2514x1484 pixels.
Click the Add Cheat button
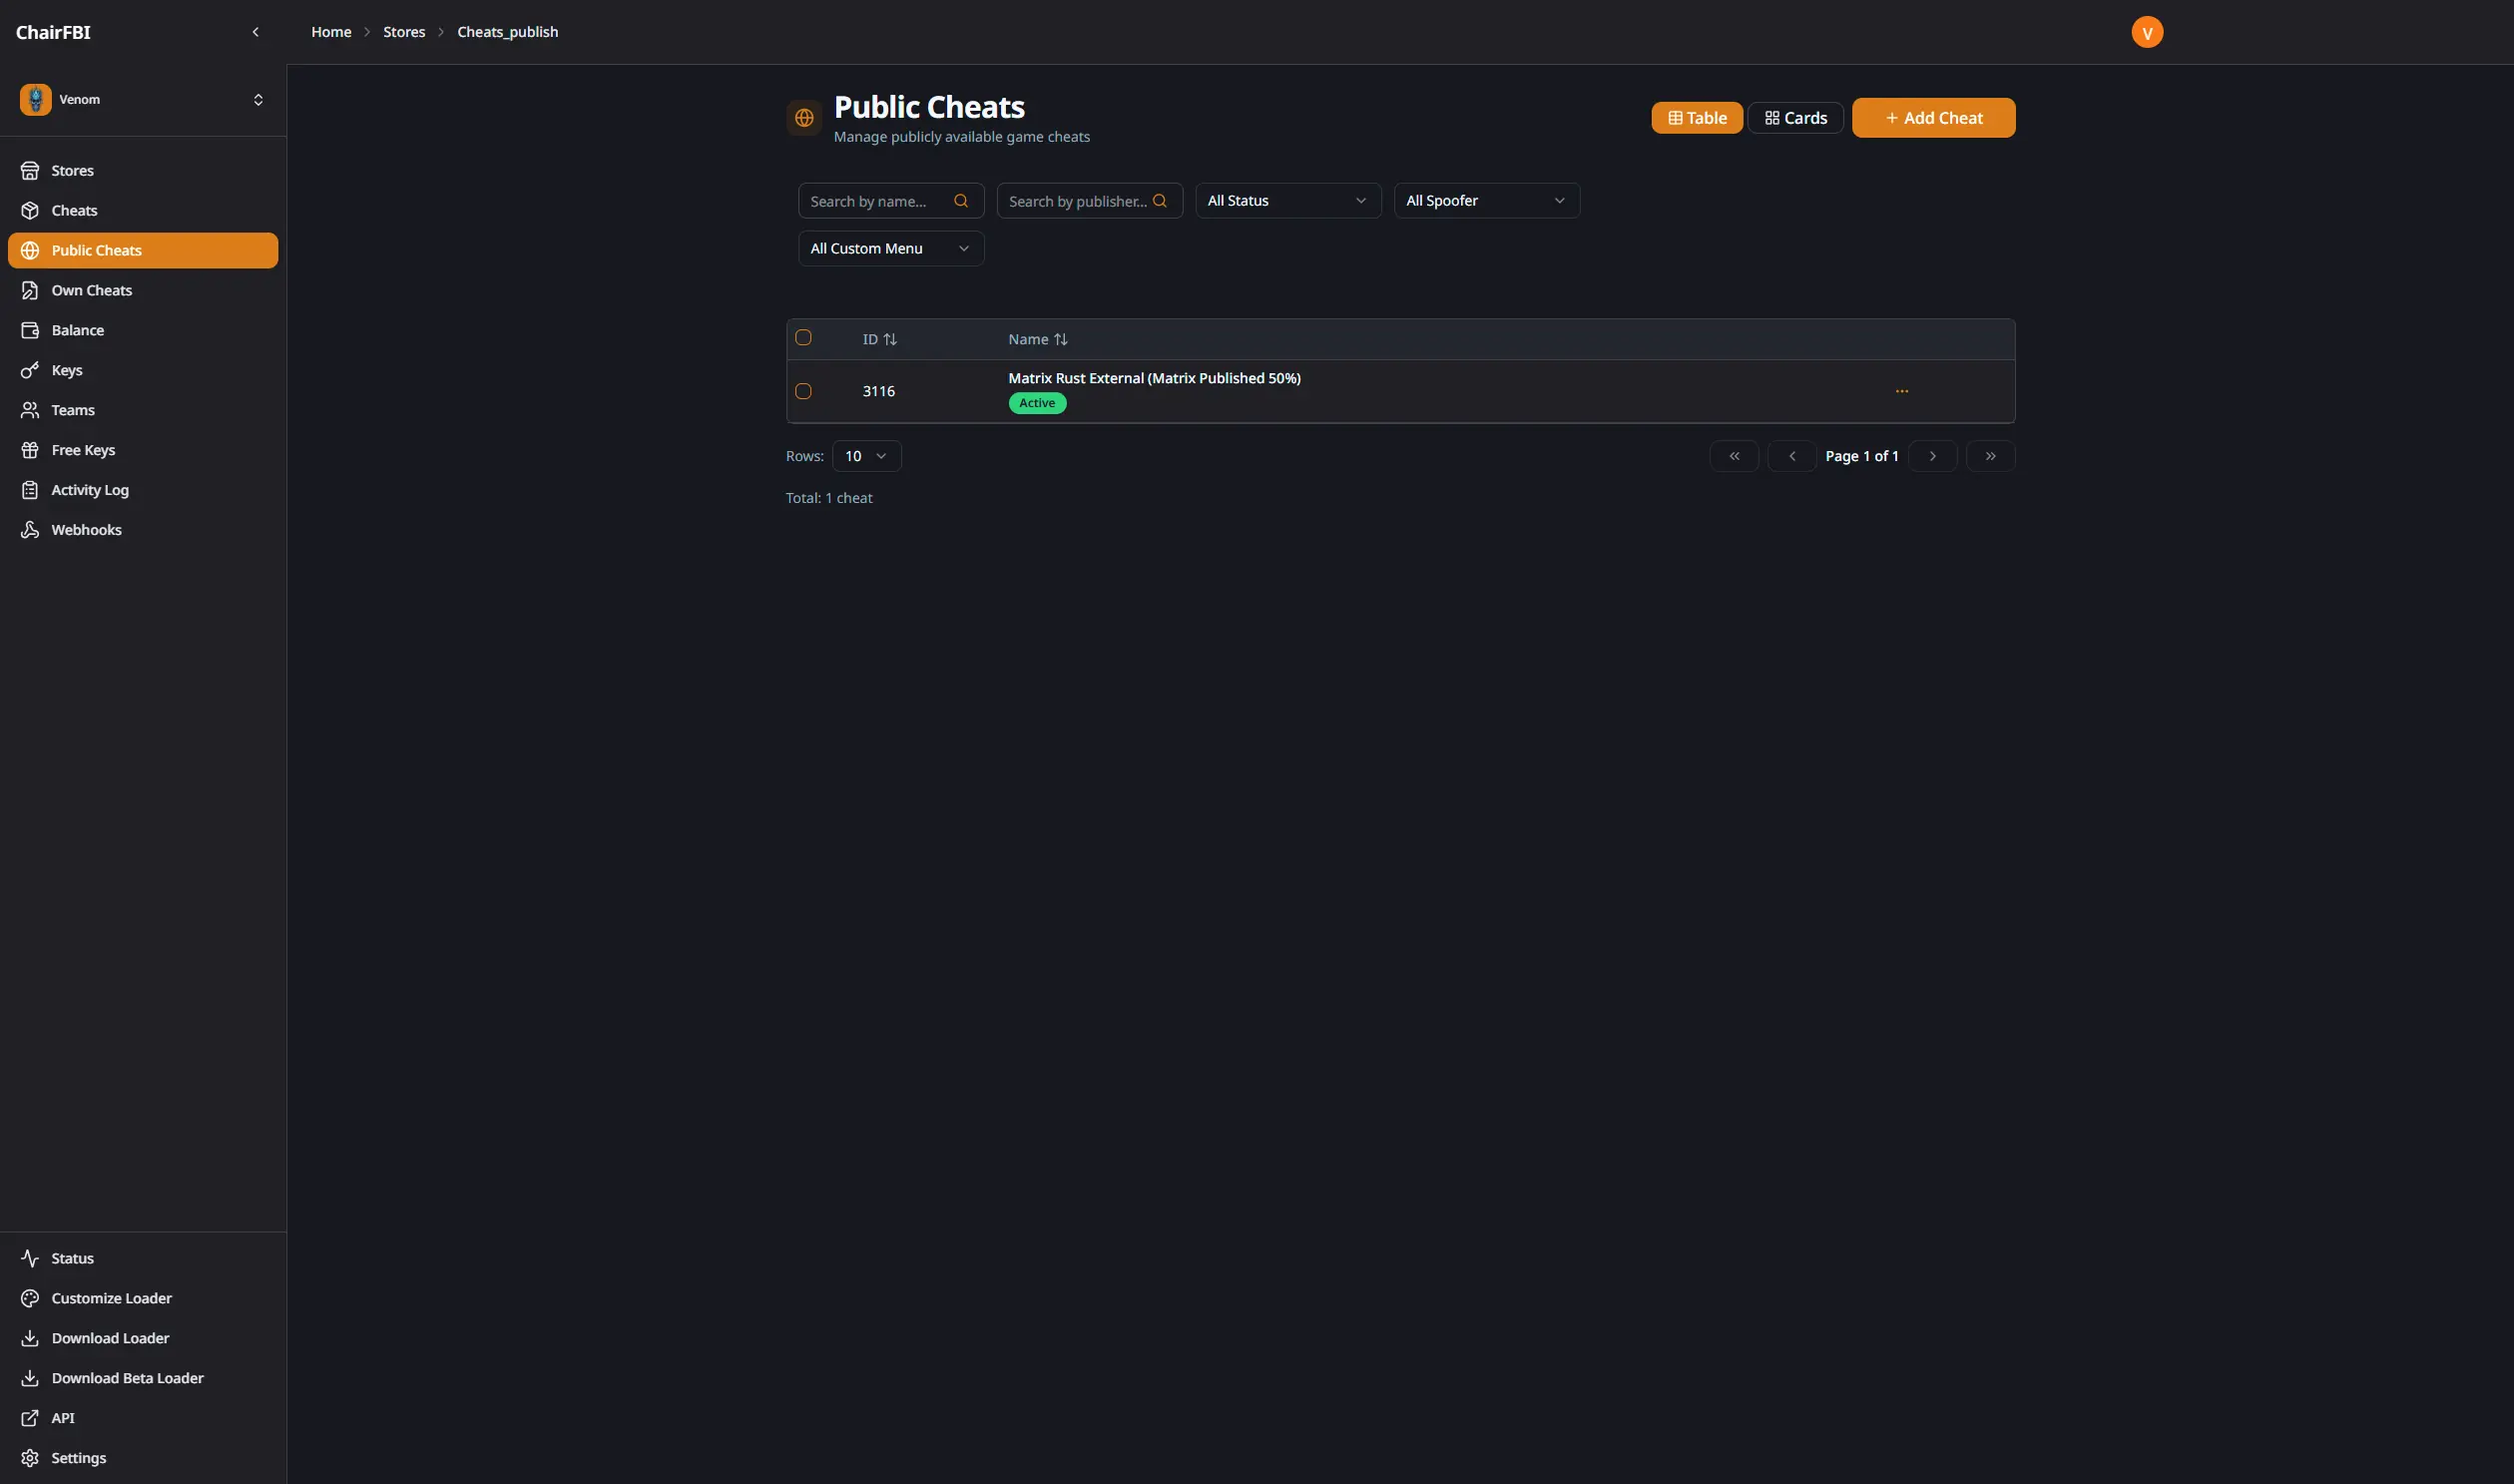click(1932, 117)
